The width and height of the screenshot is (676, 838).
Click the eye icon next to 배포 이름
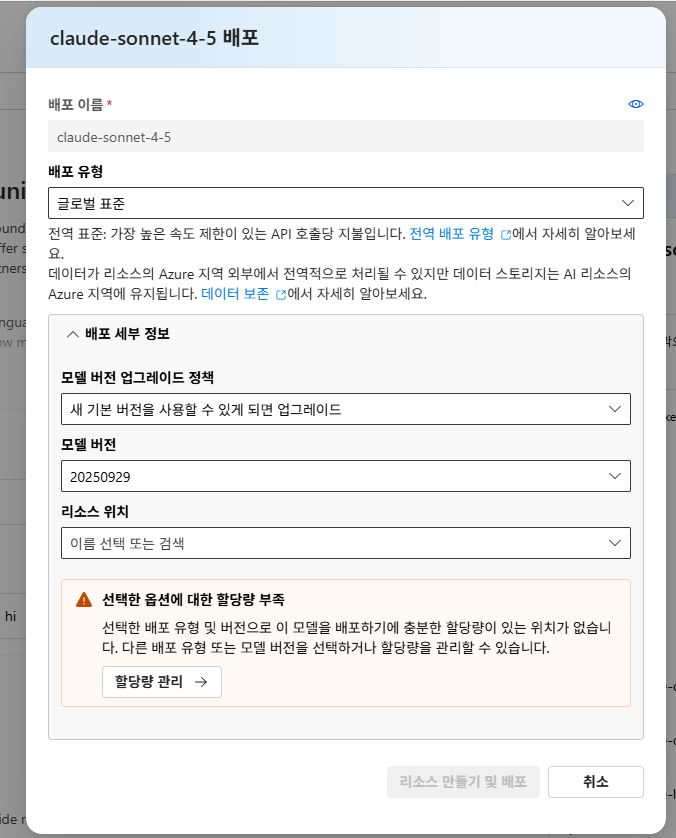[635, 104]
